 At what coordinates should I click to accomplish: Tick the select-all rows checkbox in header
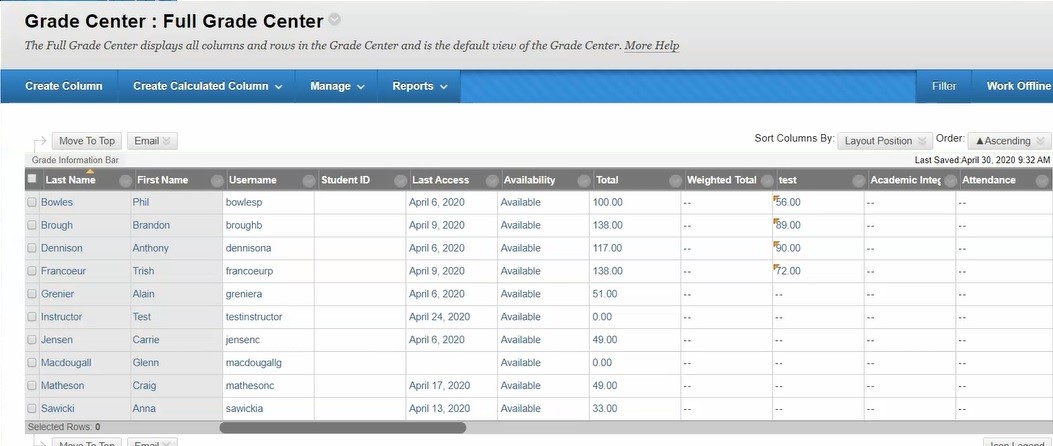pos(32,179)
